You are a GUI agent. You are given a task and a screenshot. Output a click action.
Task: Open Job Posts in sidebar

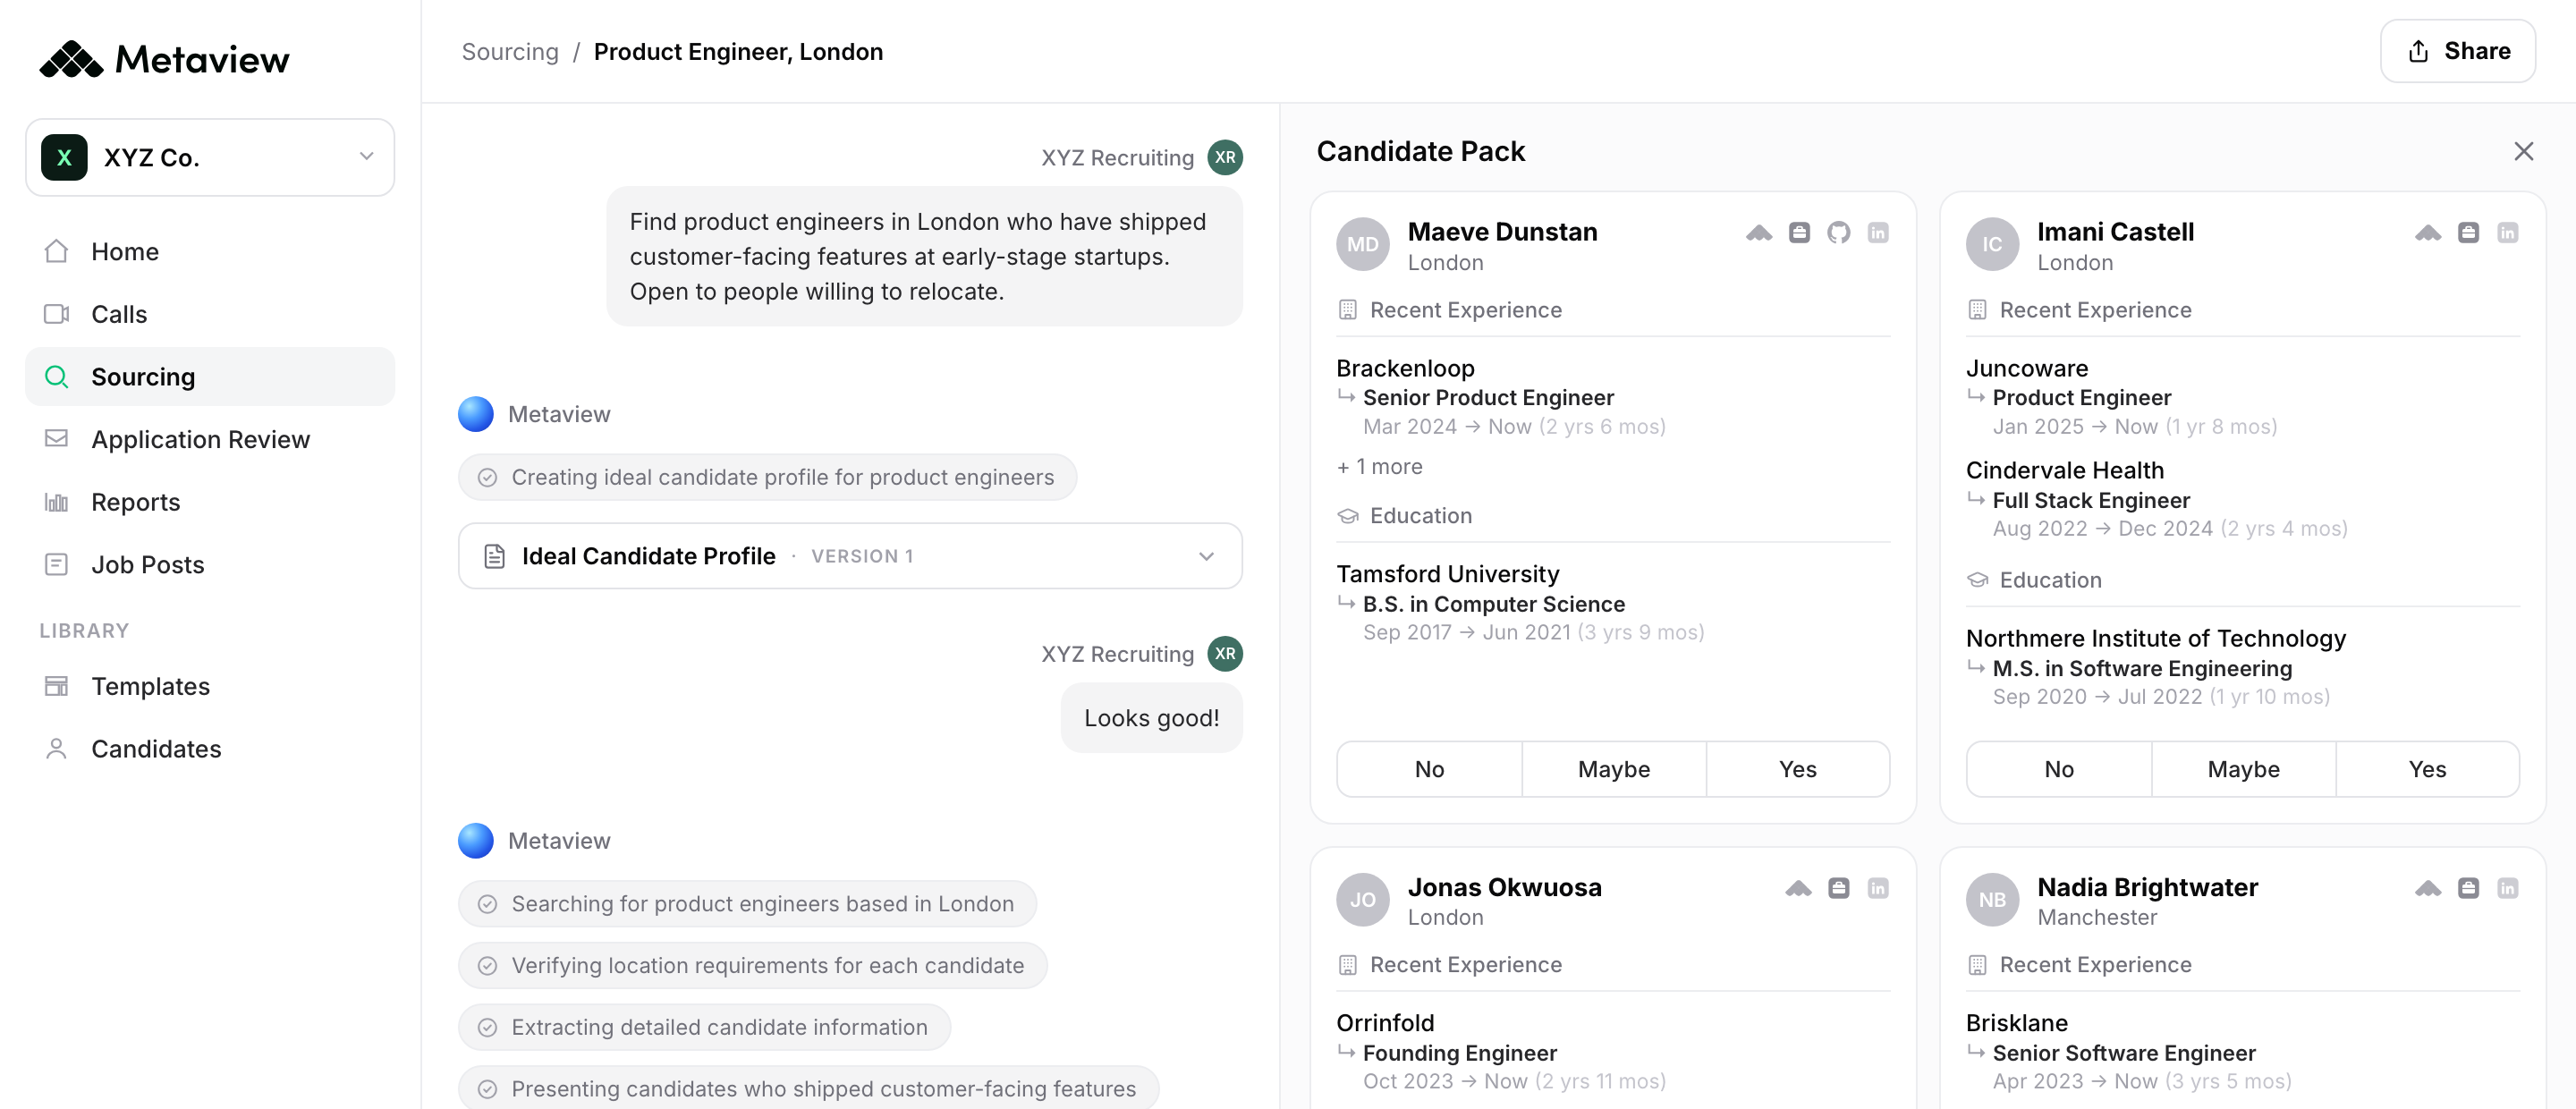tap(210, 565)
